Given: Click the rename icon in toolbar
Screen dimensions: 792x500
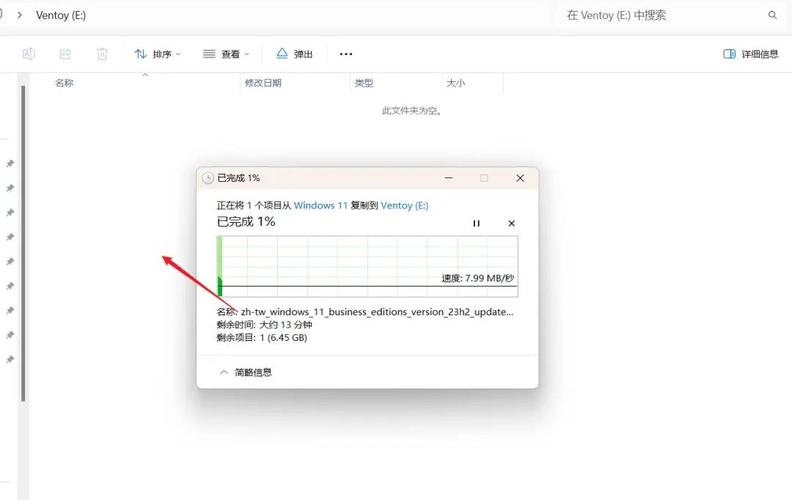Looking at the screenshot, I should point(29,54).
